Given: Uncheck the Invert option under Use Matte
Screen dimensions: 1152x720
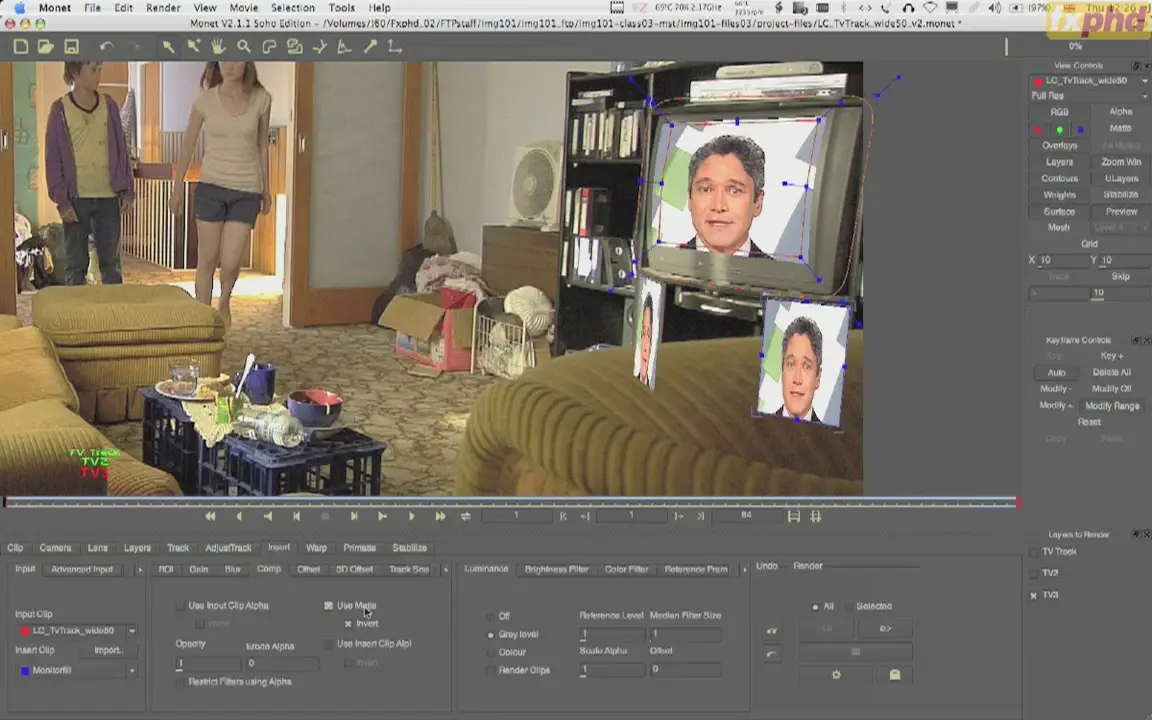Looking at the screenshot, I should pyautogui.click(x=348, y=624).
